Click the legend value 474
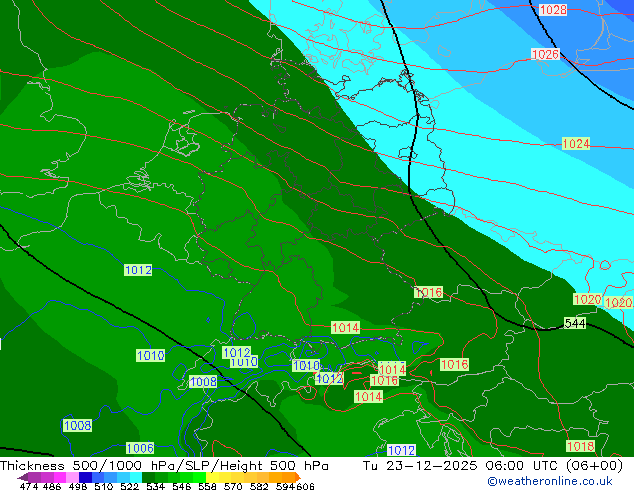Viewport: 634px width, 490px height. click(x=29, y=486)
